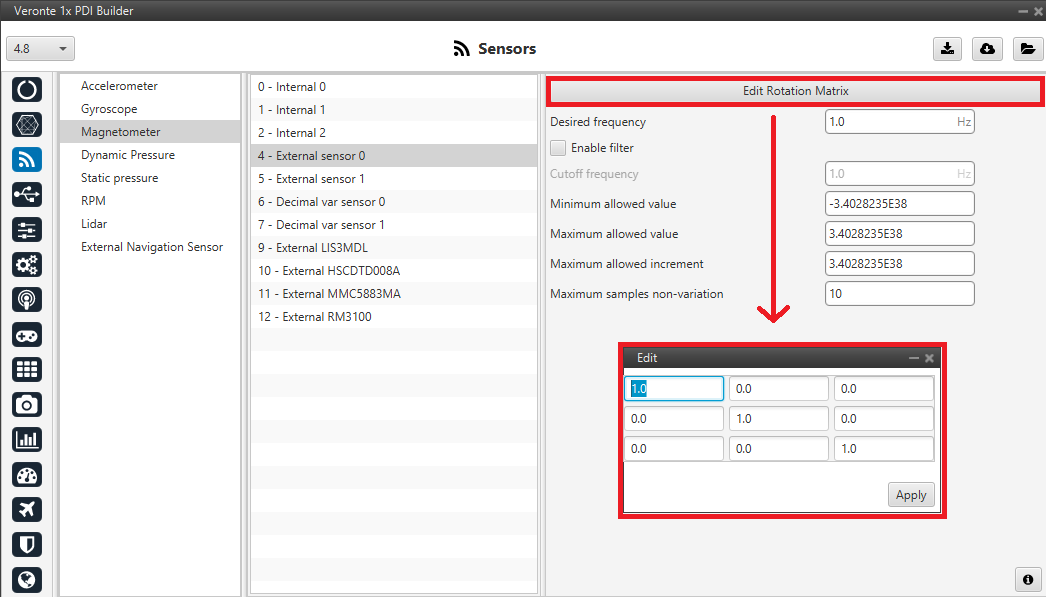Select External Navigation Sensor category
1046x597 pixels.
(149, 247)
